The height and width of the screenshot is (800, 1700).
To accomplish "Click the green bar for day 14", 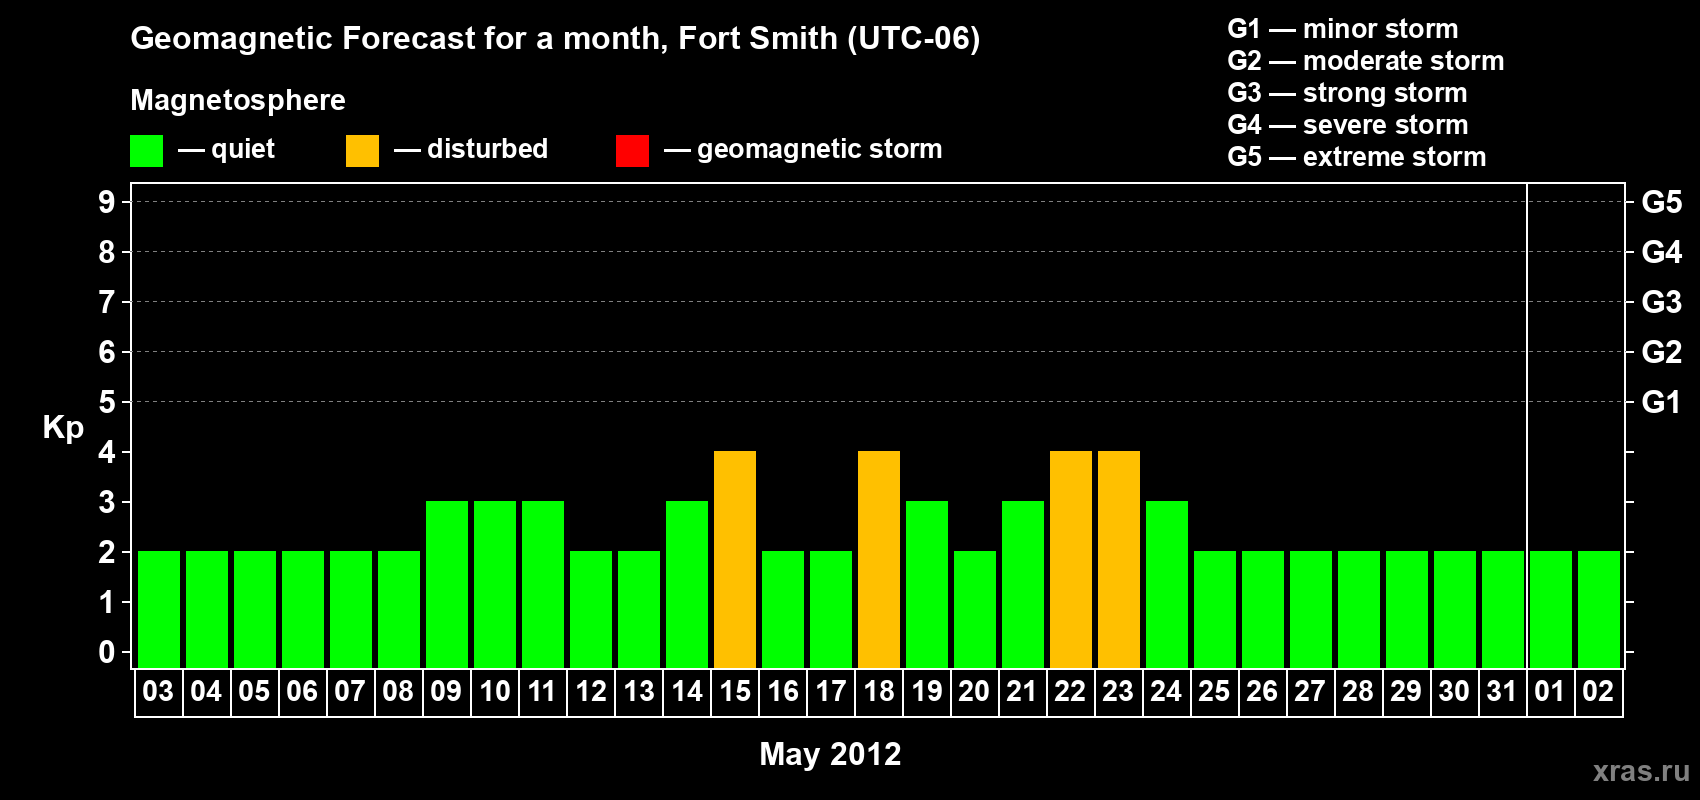I will [x=687, y=584].
